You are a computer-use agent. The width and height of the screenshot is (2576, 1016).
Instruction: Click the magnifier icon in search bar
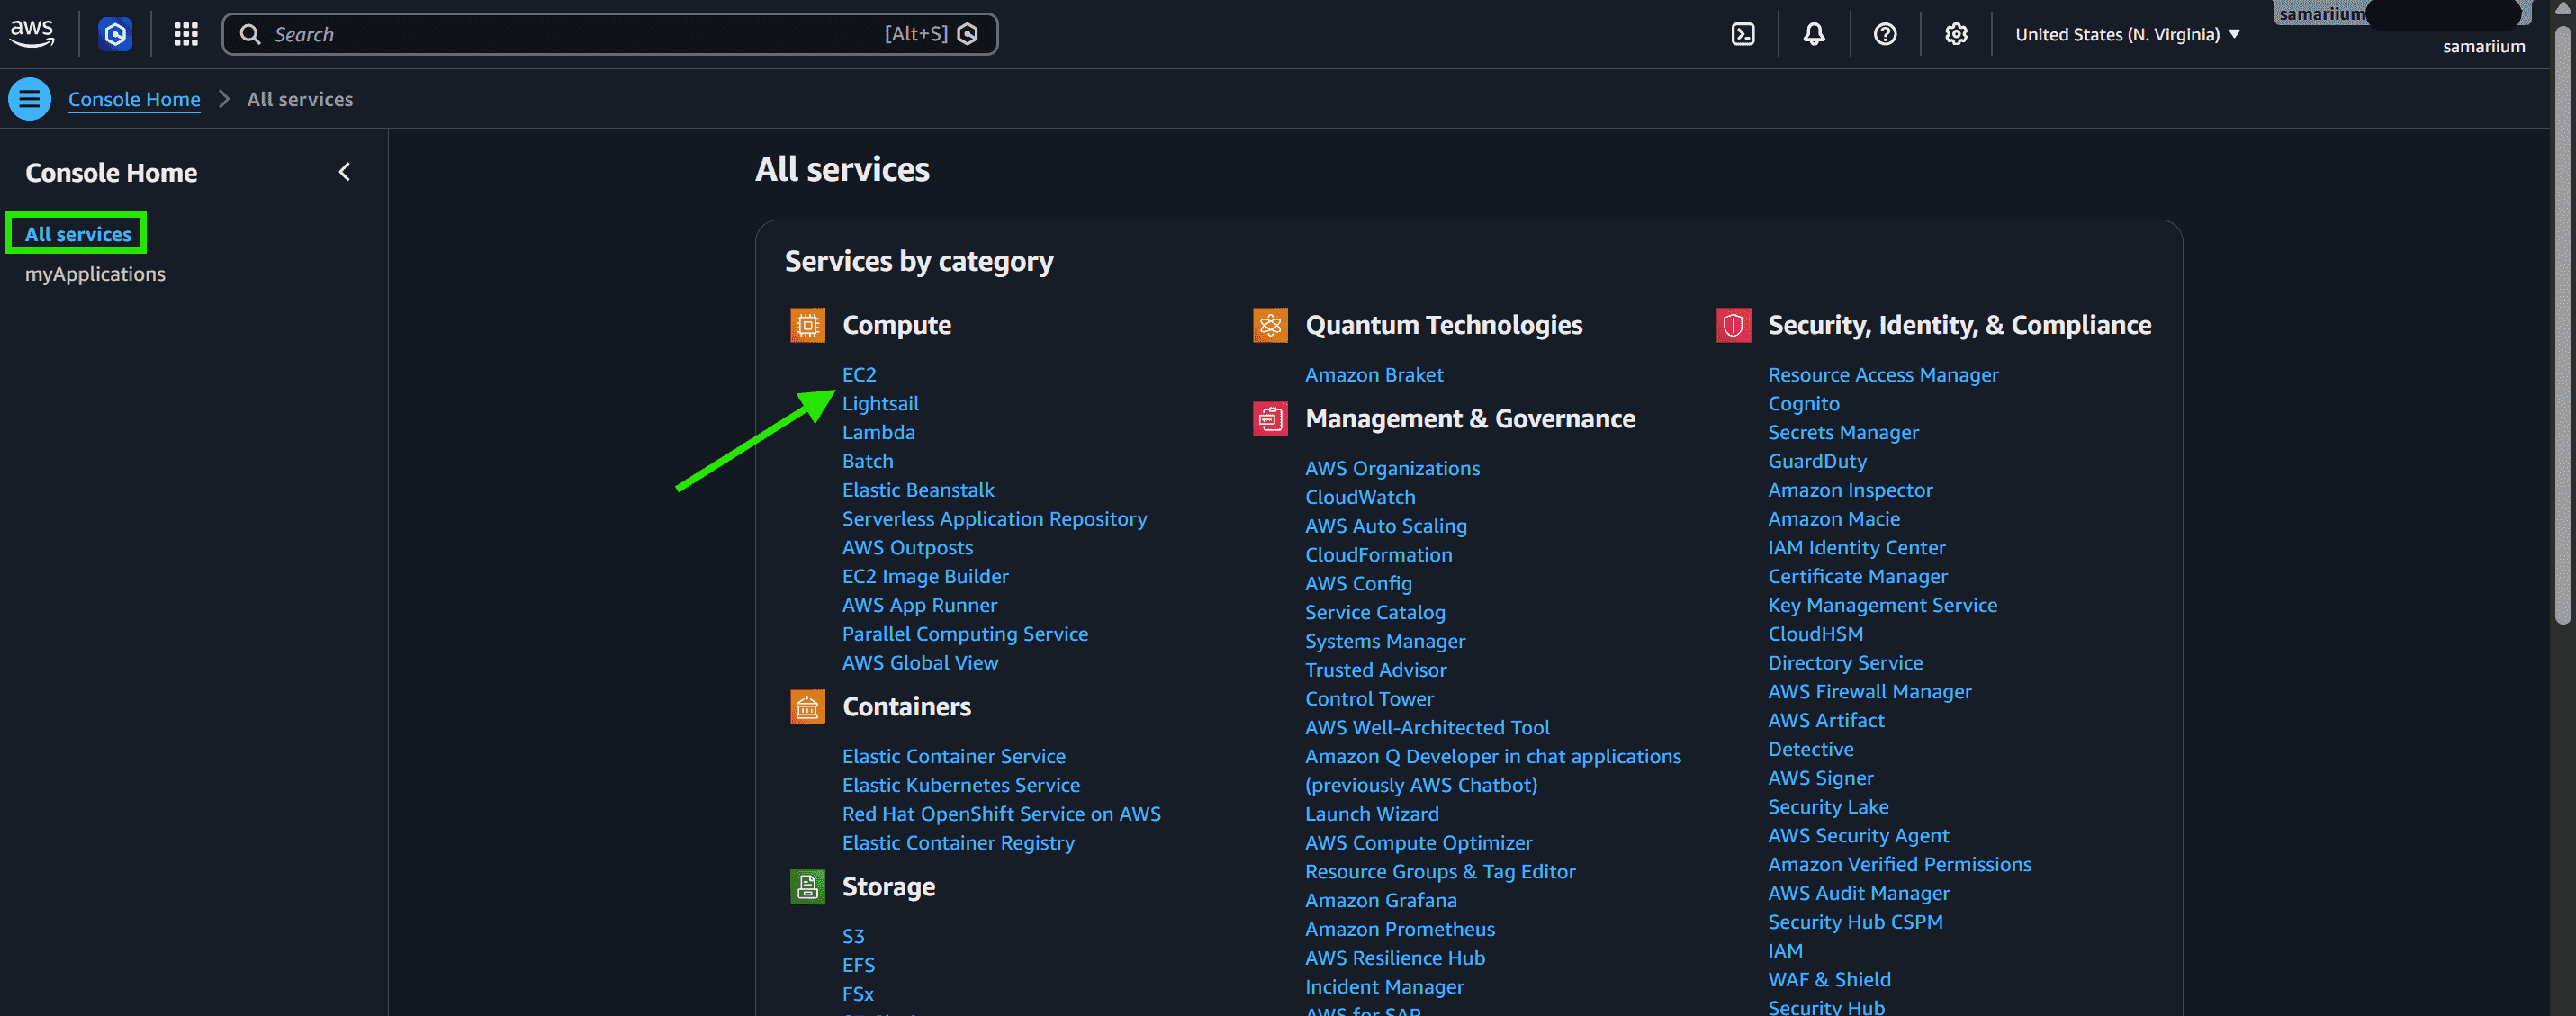[250, 35]
